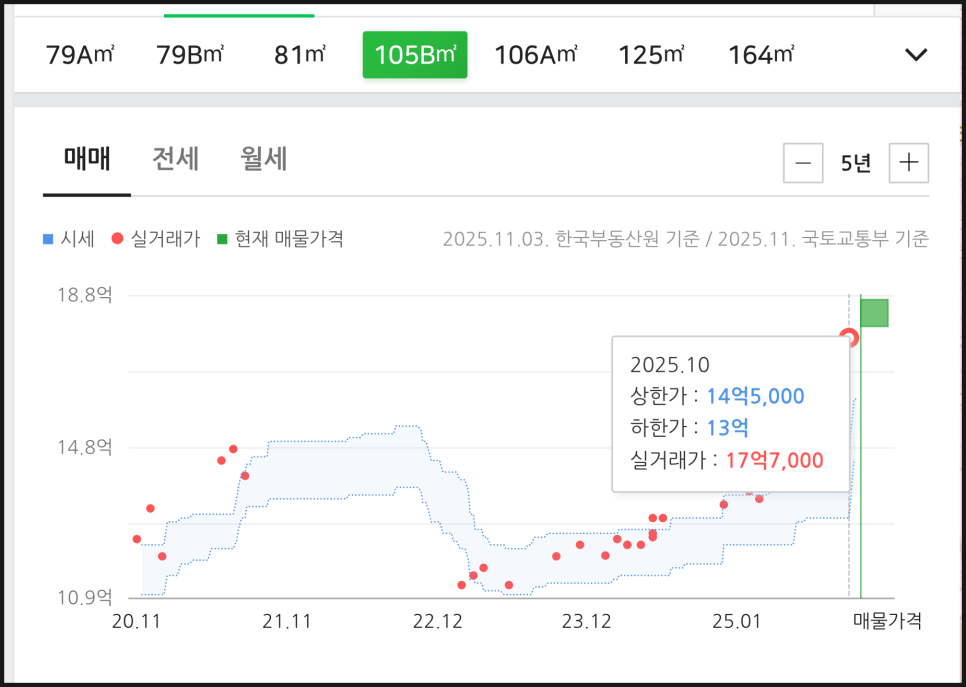Click the 매물가격 axis label

click(x=887, y=621)
